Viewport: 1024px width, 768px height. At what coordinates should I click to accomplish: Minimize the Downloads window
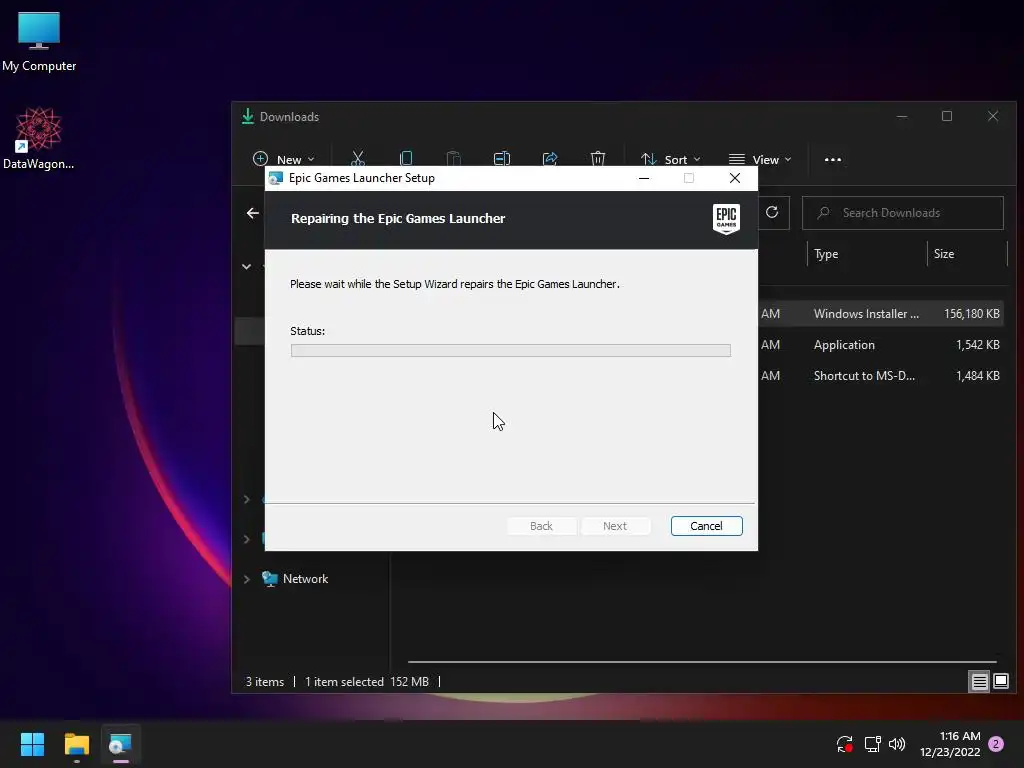pyautogui.click(x=902, y=116)
